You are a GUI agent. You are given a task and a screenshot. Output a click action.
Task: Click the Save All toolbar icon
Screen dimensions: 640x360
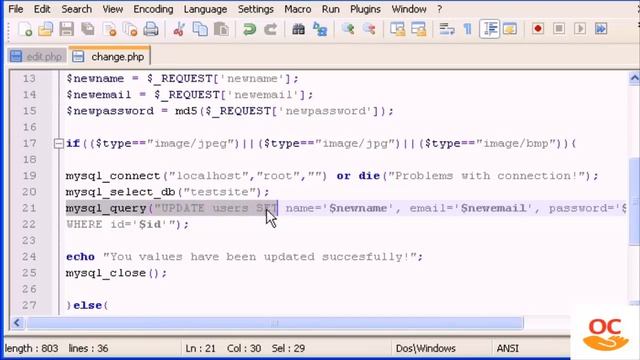pos(88,29)
